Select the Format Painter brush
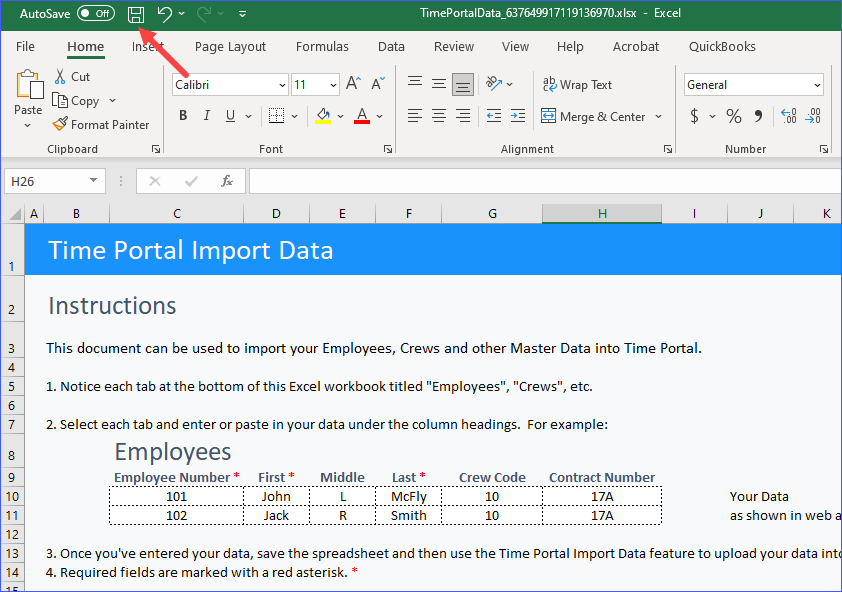The width and height of the screenshot is (842, 592). [101, 125]
